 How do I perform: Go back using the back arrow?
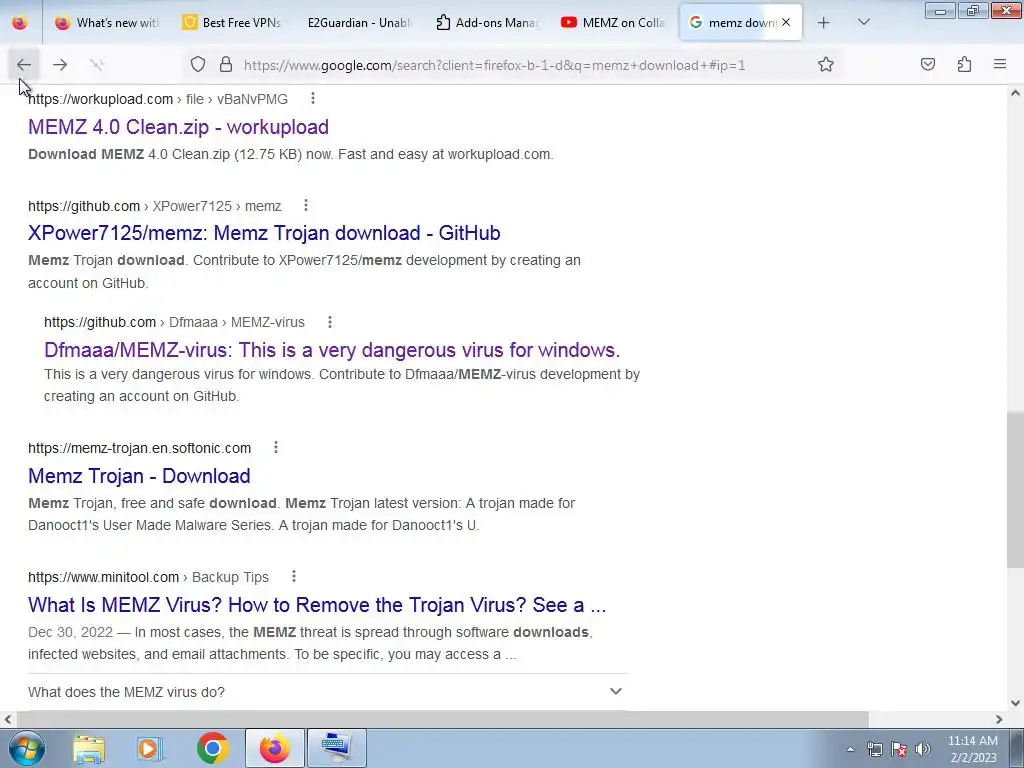pyautogui.click(x=24, y=65)
